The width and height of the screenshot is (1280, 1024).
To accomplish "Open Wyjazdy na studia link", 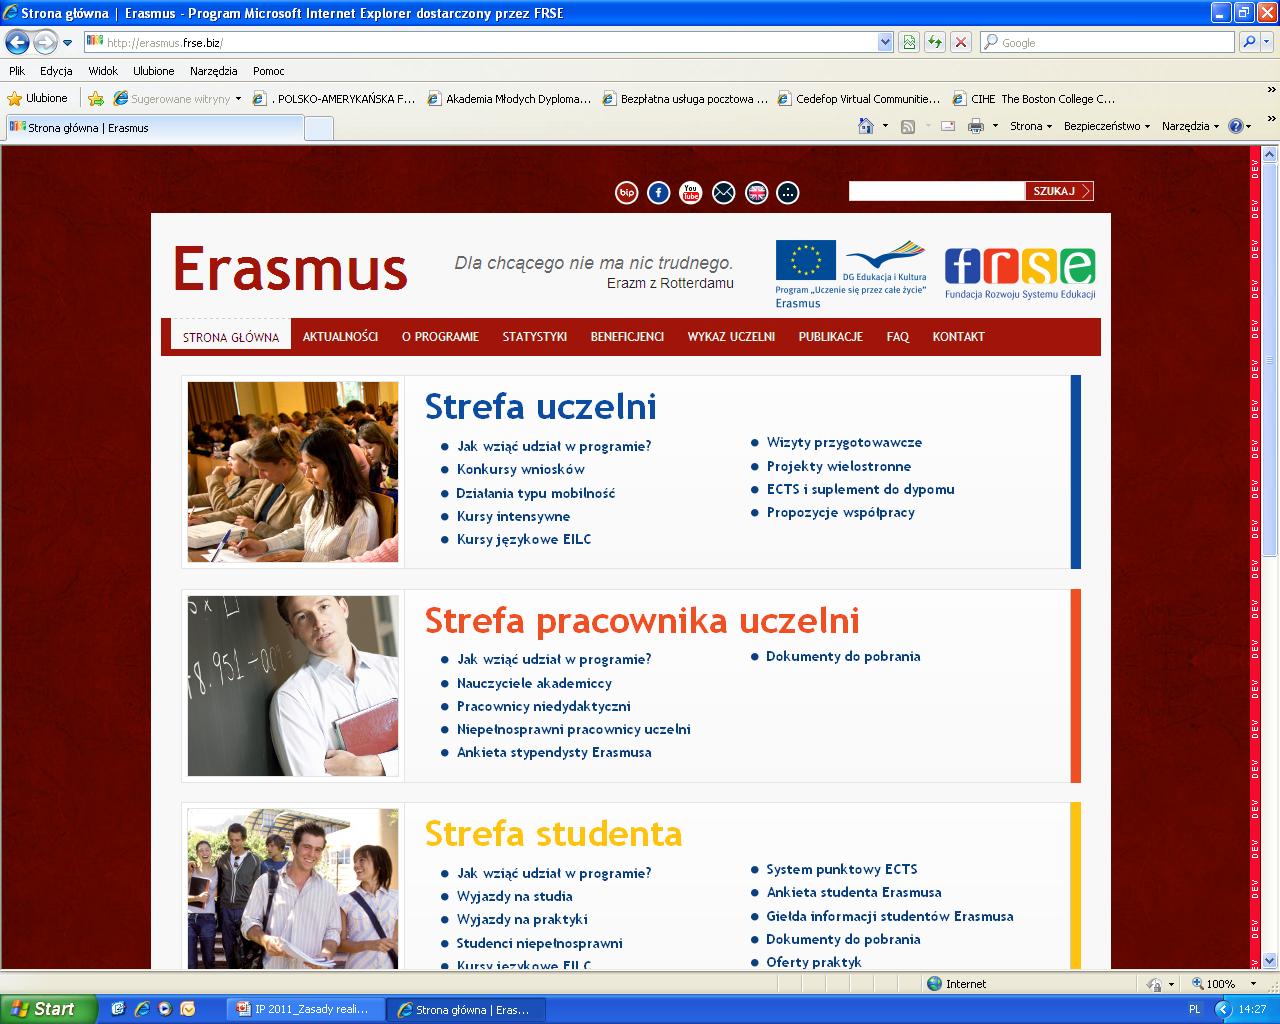I will click(514, 896).
